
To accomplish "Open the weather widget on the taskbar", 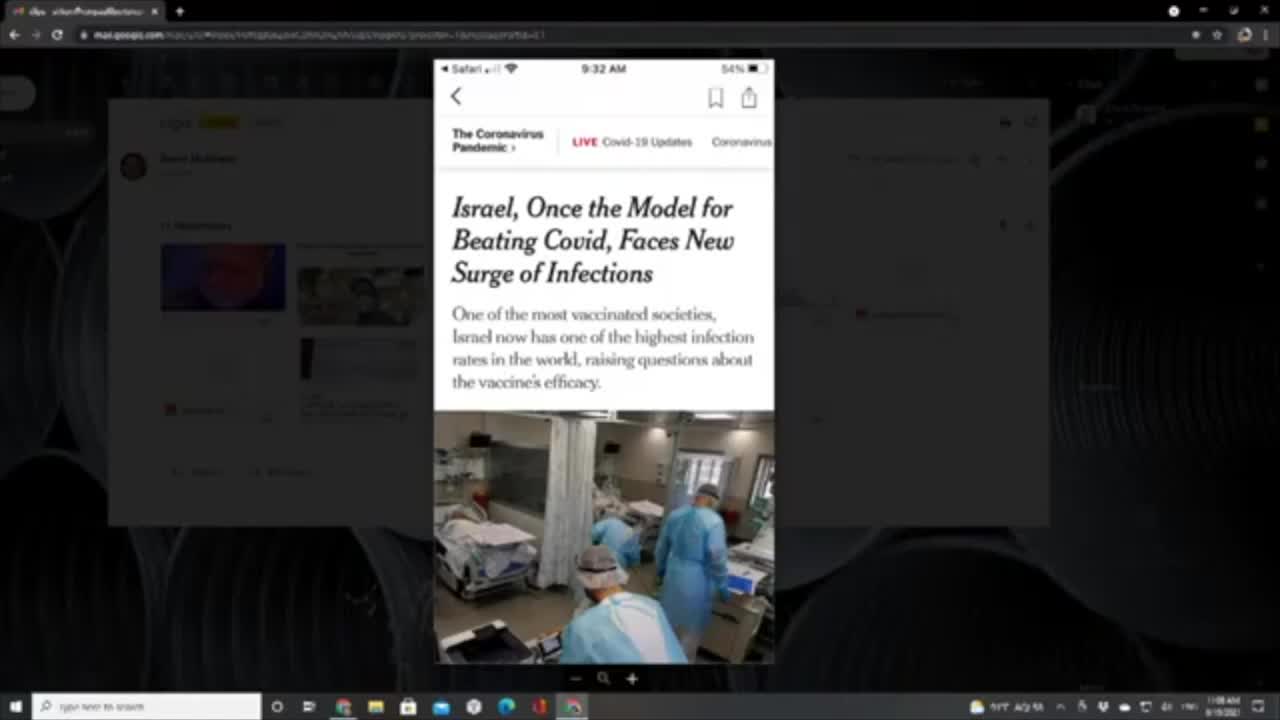I will click(1008, 707).
